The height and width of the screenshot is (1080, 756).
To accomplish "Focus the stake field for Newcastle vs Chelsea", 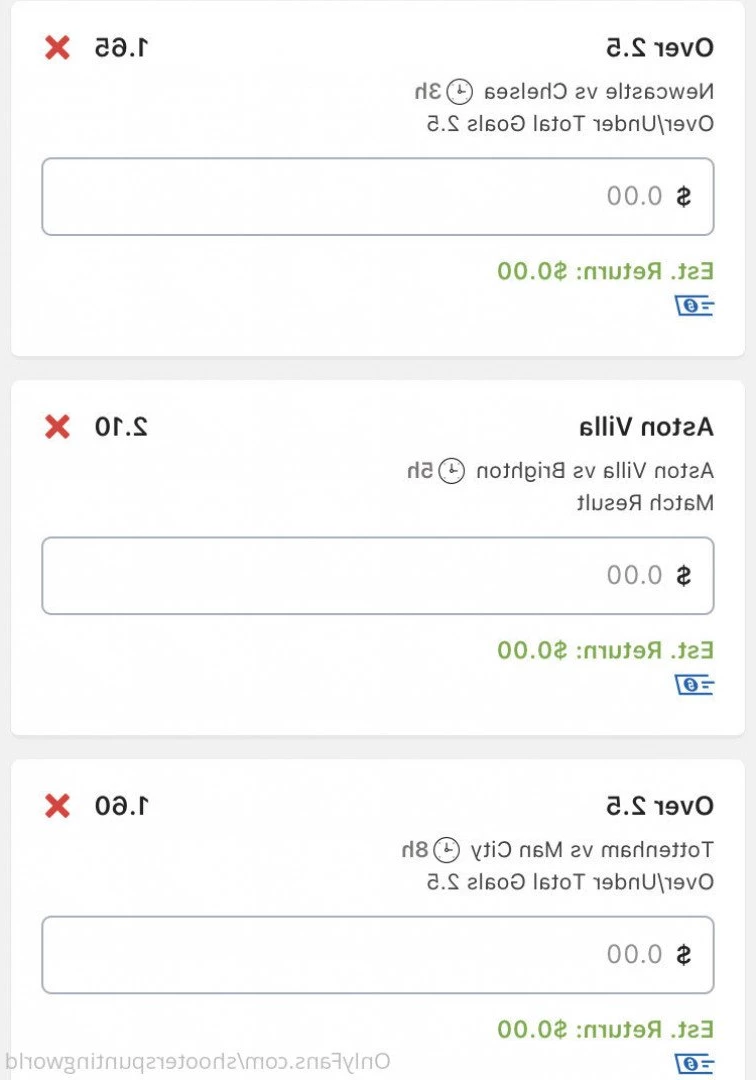I will [377, 196].
